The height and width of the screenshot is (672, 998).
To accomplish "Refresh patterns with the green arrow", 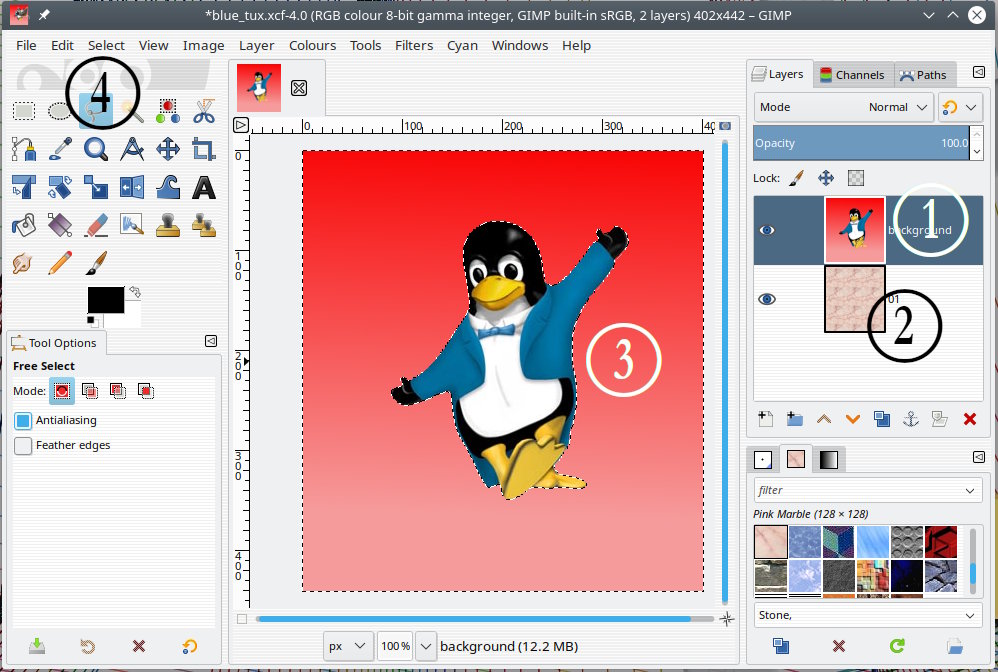I will tap(897, 646).
